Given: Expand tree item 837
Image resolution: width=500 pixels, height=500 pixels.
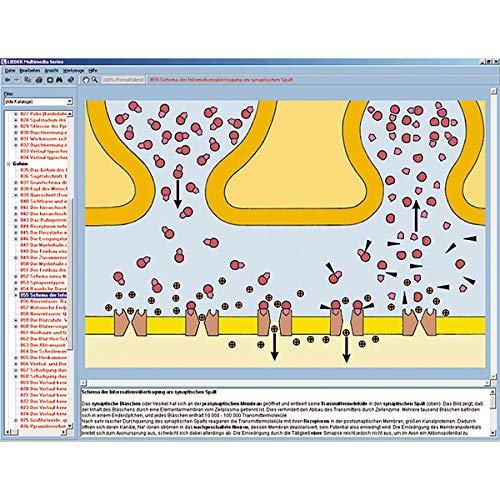Looking at the screenshot, I should (16, 183).
